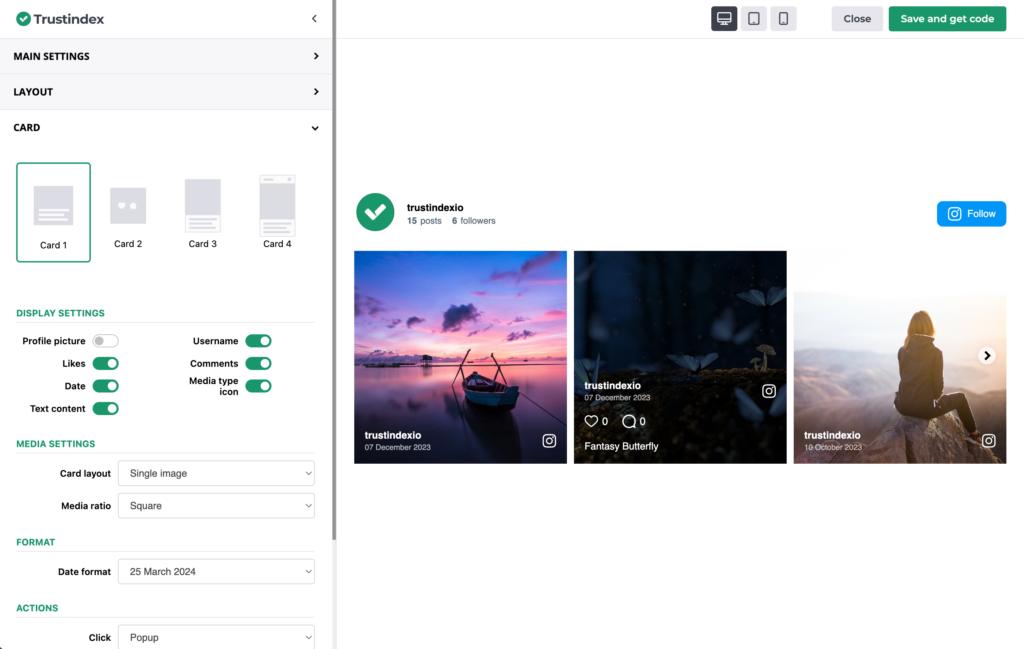Click the carousel next arrow
This screenshot has height=649, width=1024.
(x=986, y=355)
